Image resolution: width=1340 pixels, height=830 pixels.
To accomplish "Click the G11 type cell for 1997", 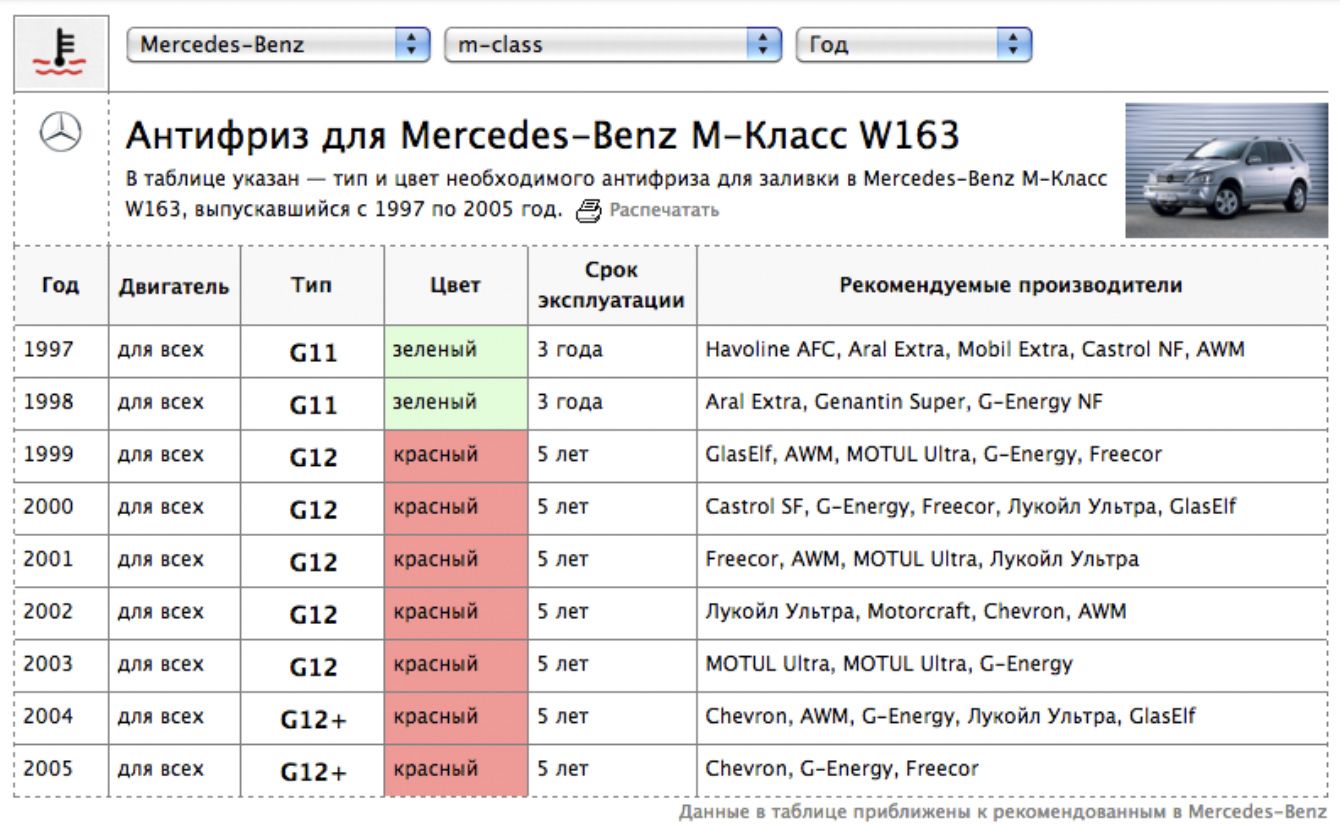I will (312, 351).
